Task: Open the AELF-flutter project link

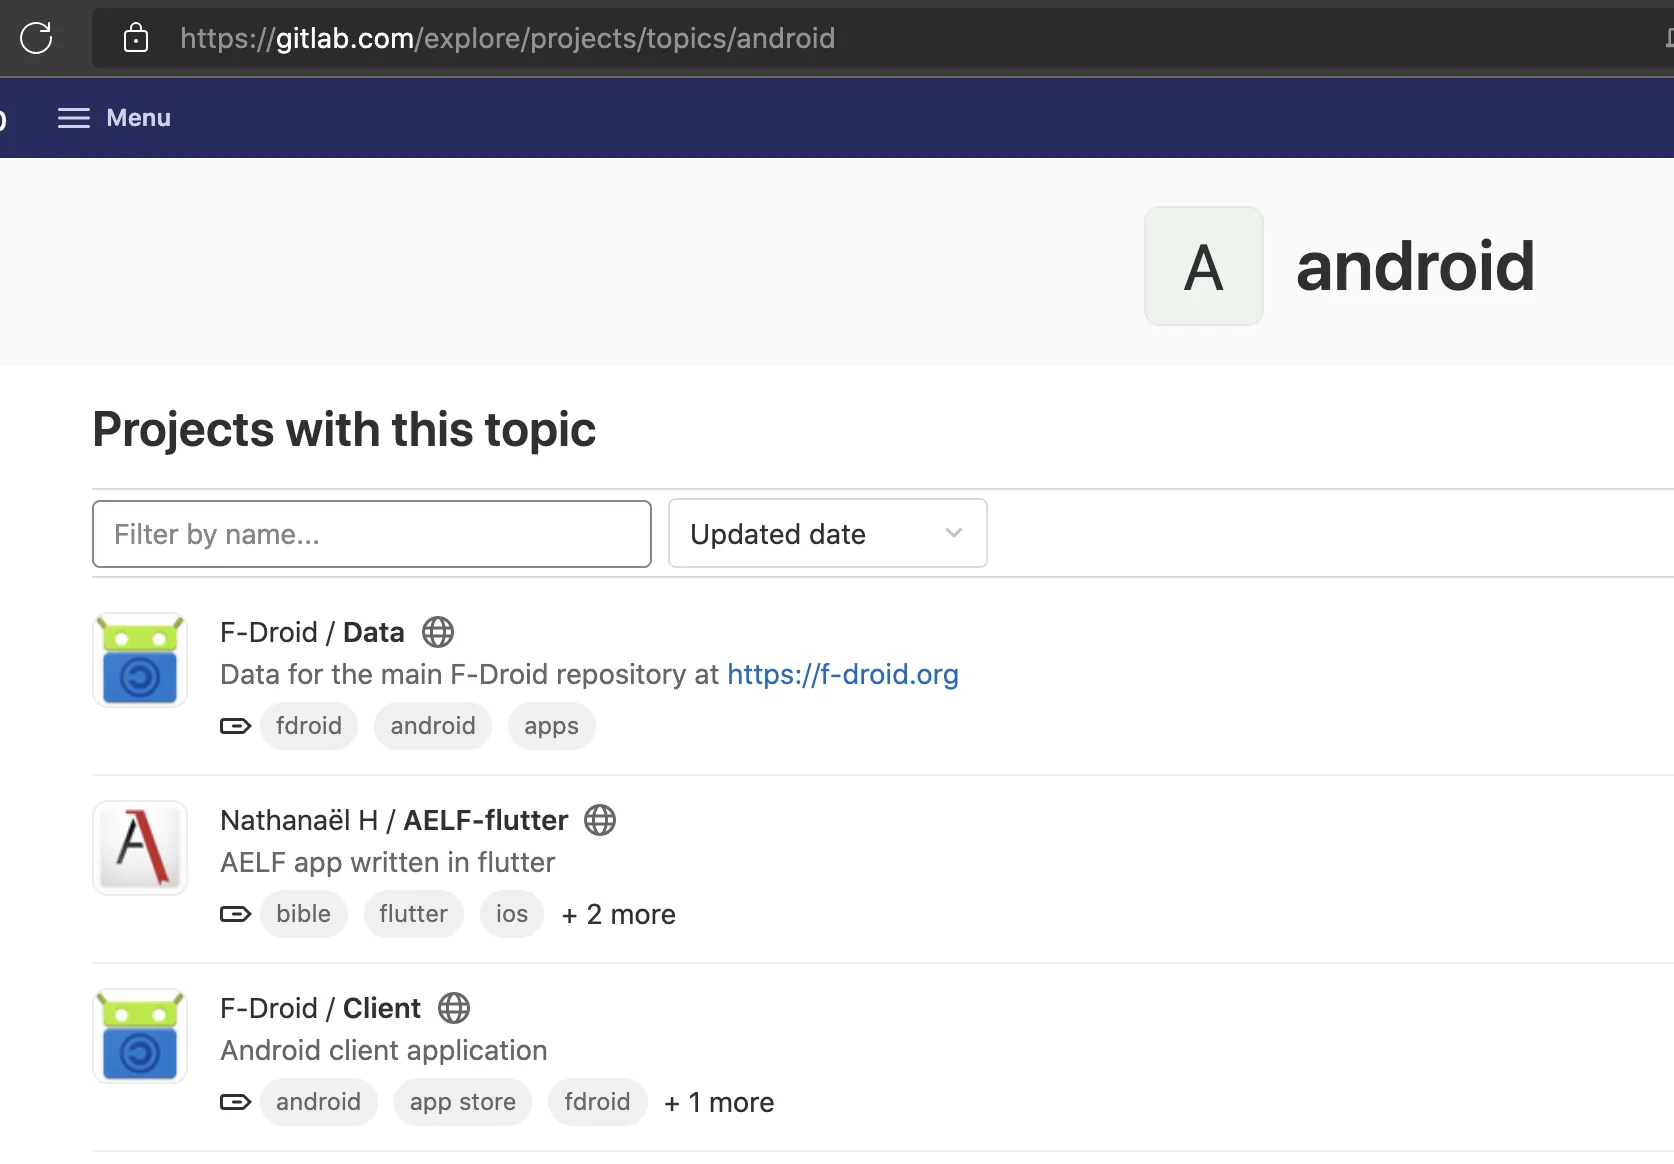Action: point(485,820)
